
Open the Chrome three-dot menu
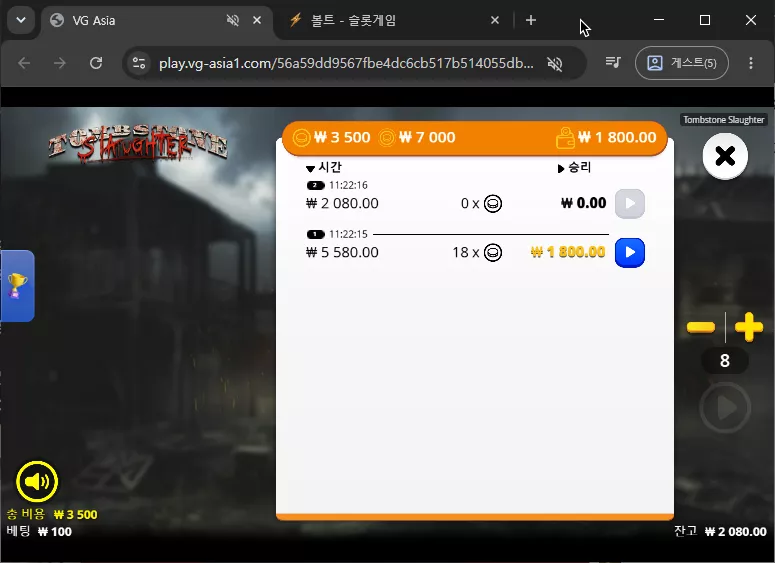[751, 63]
